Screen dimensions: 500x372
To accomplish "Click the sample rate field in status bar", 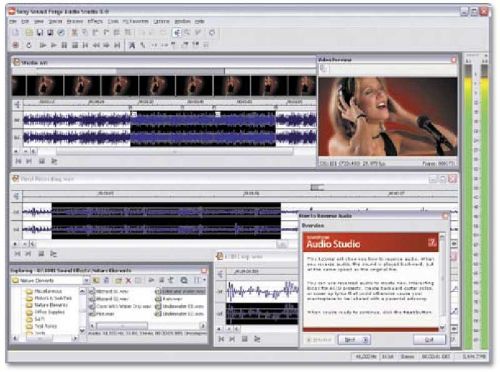I will click(x=366, y=357).
